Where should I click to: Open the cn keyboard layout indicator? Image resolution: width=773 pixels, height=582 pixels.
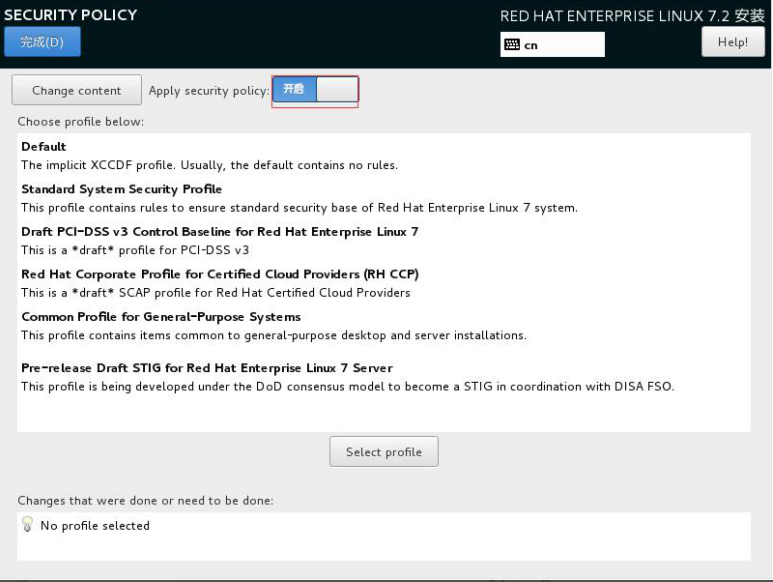(552, 45)
